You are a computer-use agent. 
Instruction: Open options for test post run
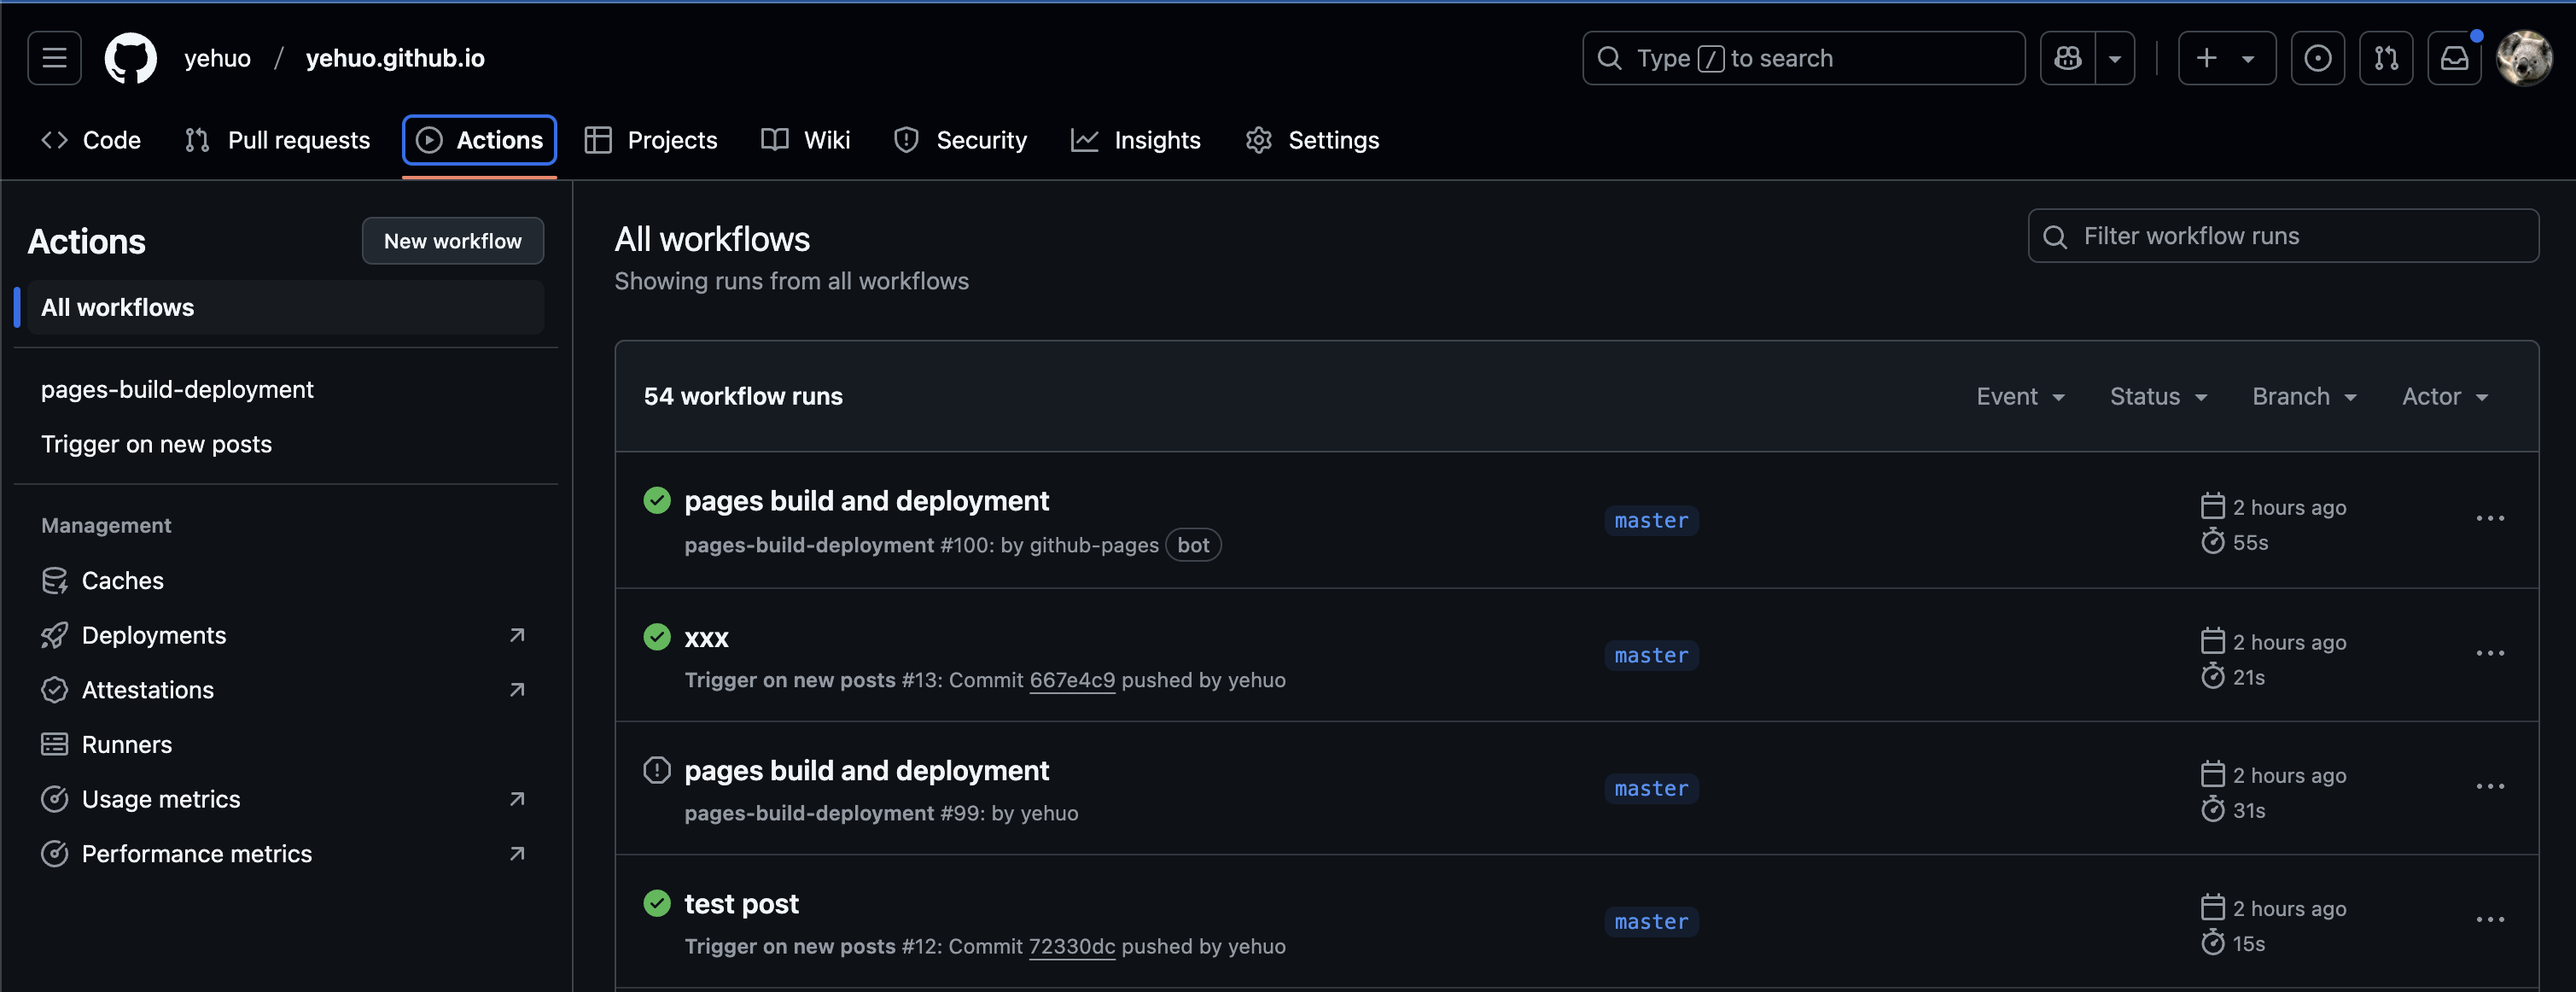tap(2490, 920)
